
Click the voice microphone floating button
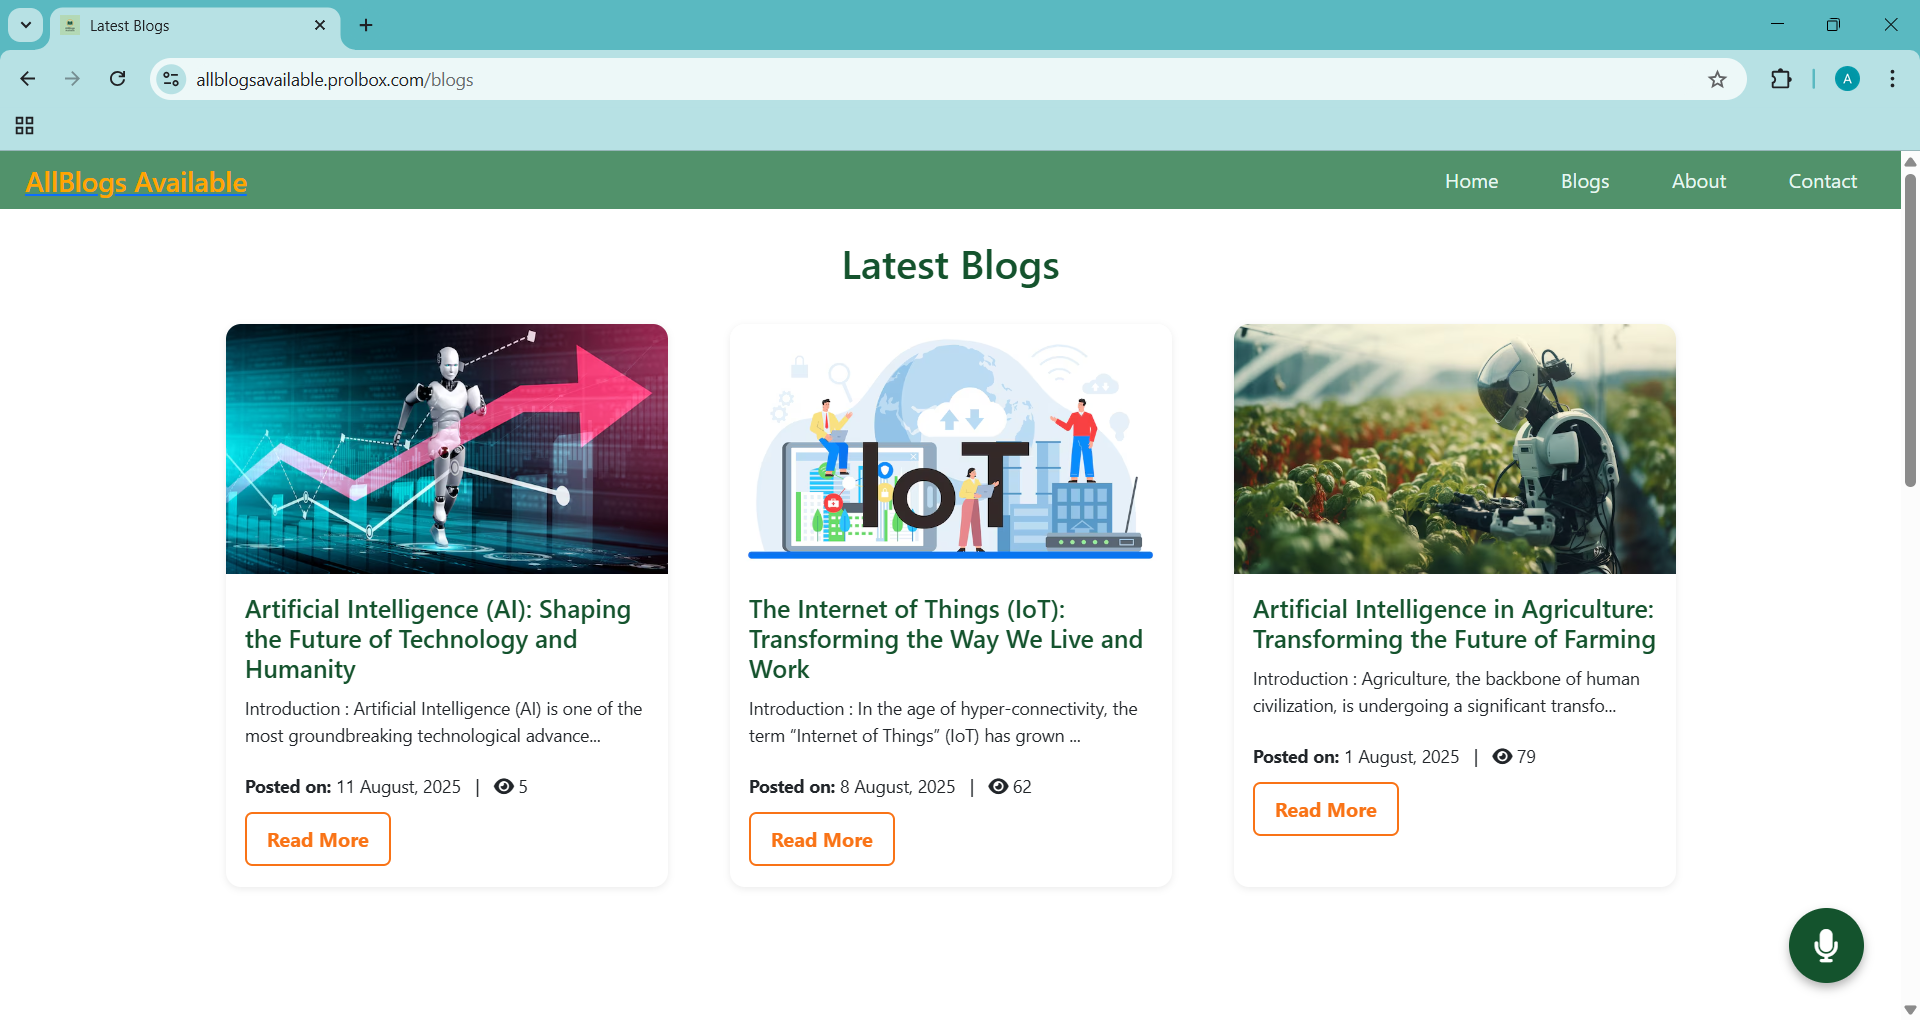click(x=1825, y=945)
